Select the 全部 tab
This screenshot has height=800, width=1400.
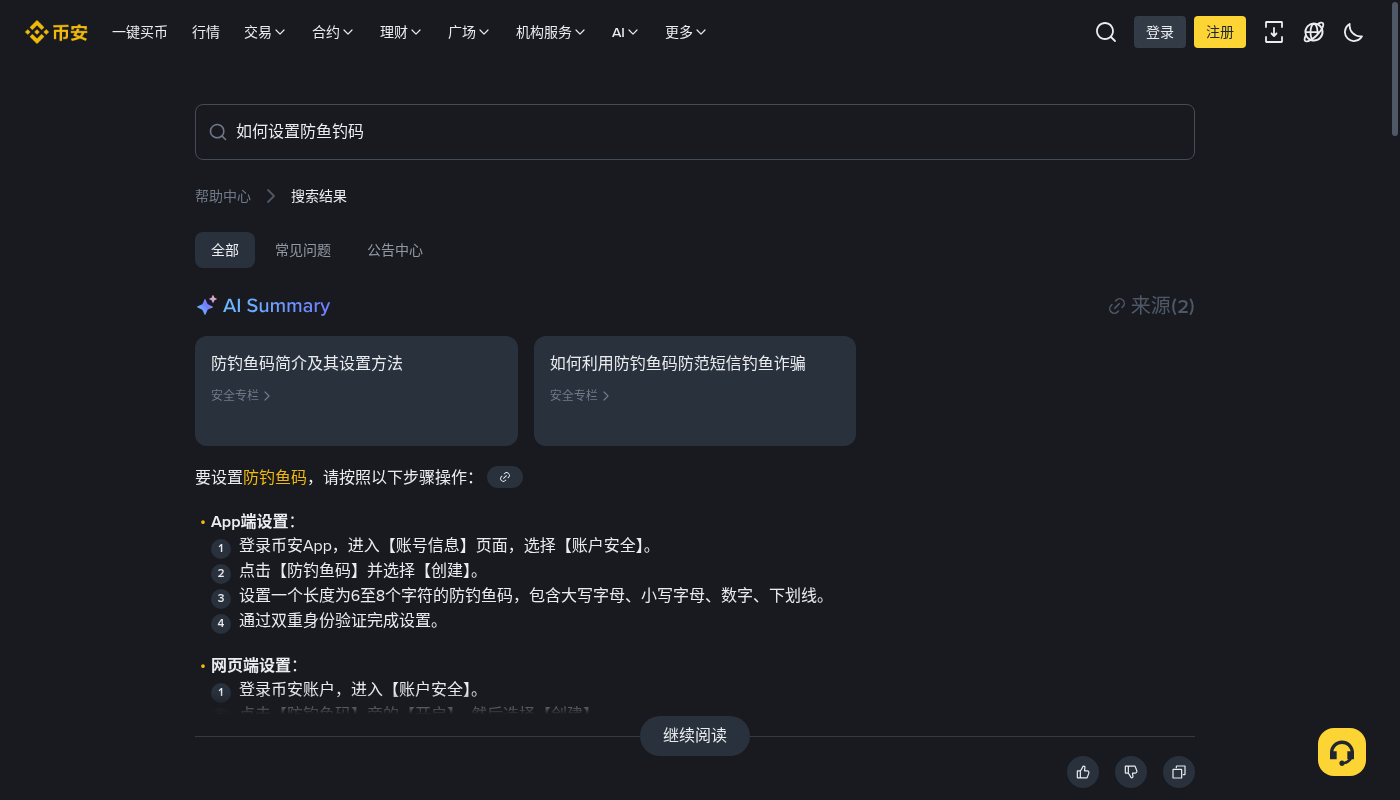pyautogui.click(x=225, y=250)
